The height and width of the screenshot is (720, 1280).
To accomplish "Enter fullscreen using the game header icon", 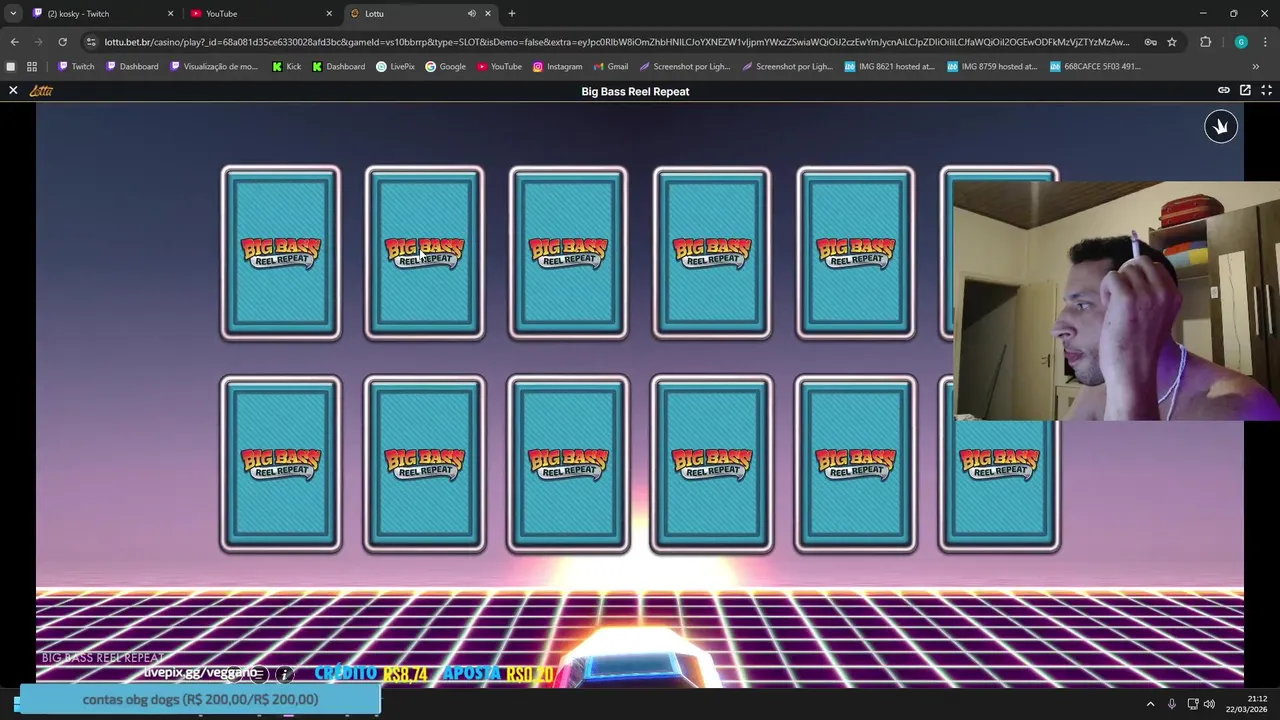I will [x=1266, y=90].
